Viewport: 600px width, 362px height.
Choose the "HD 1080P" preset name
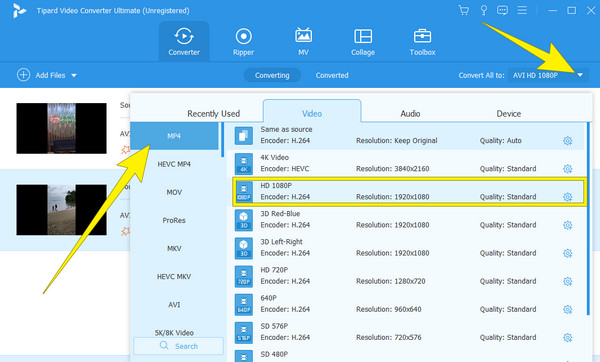[276, 186]
